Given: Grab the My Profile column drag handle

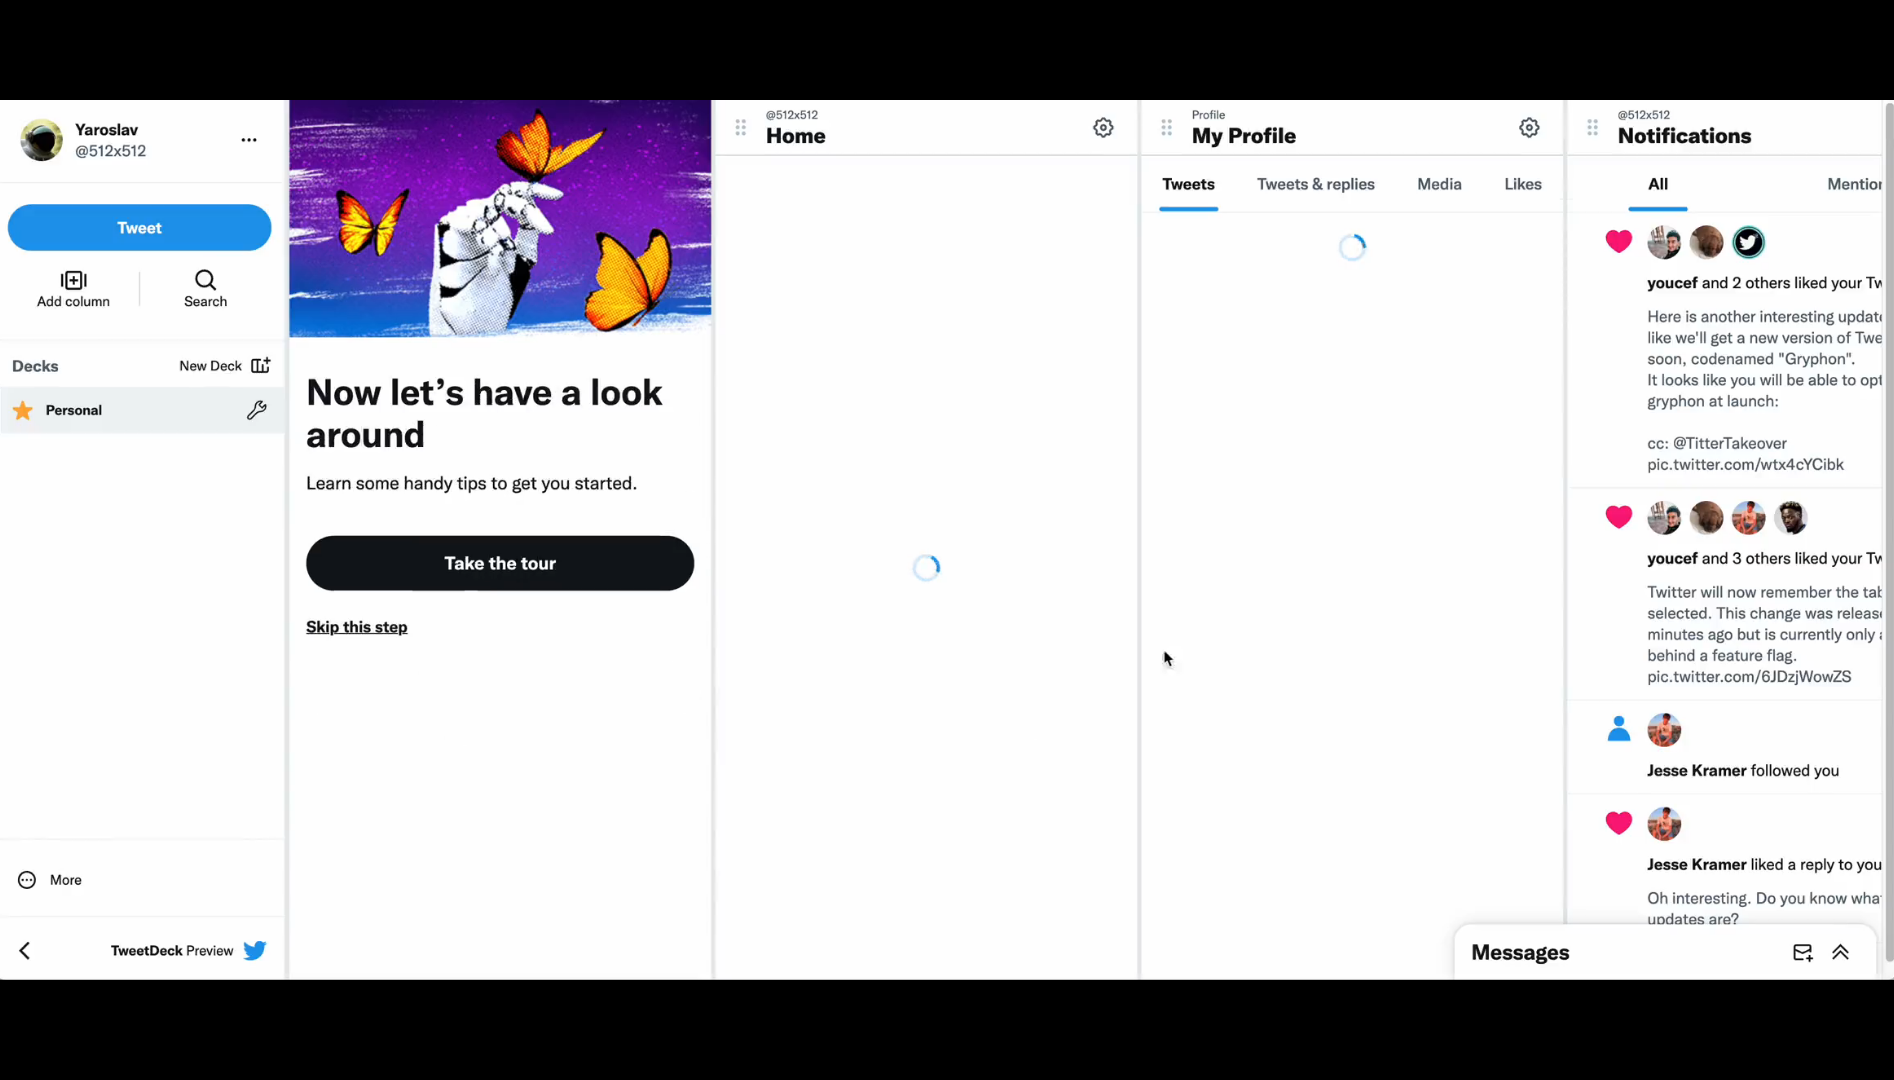Looking at the screenshot, I should click(1167, 128).
